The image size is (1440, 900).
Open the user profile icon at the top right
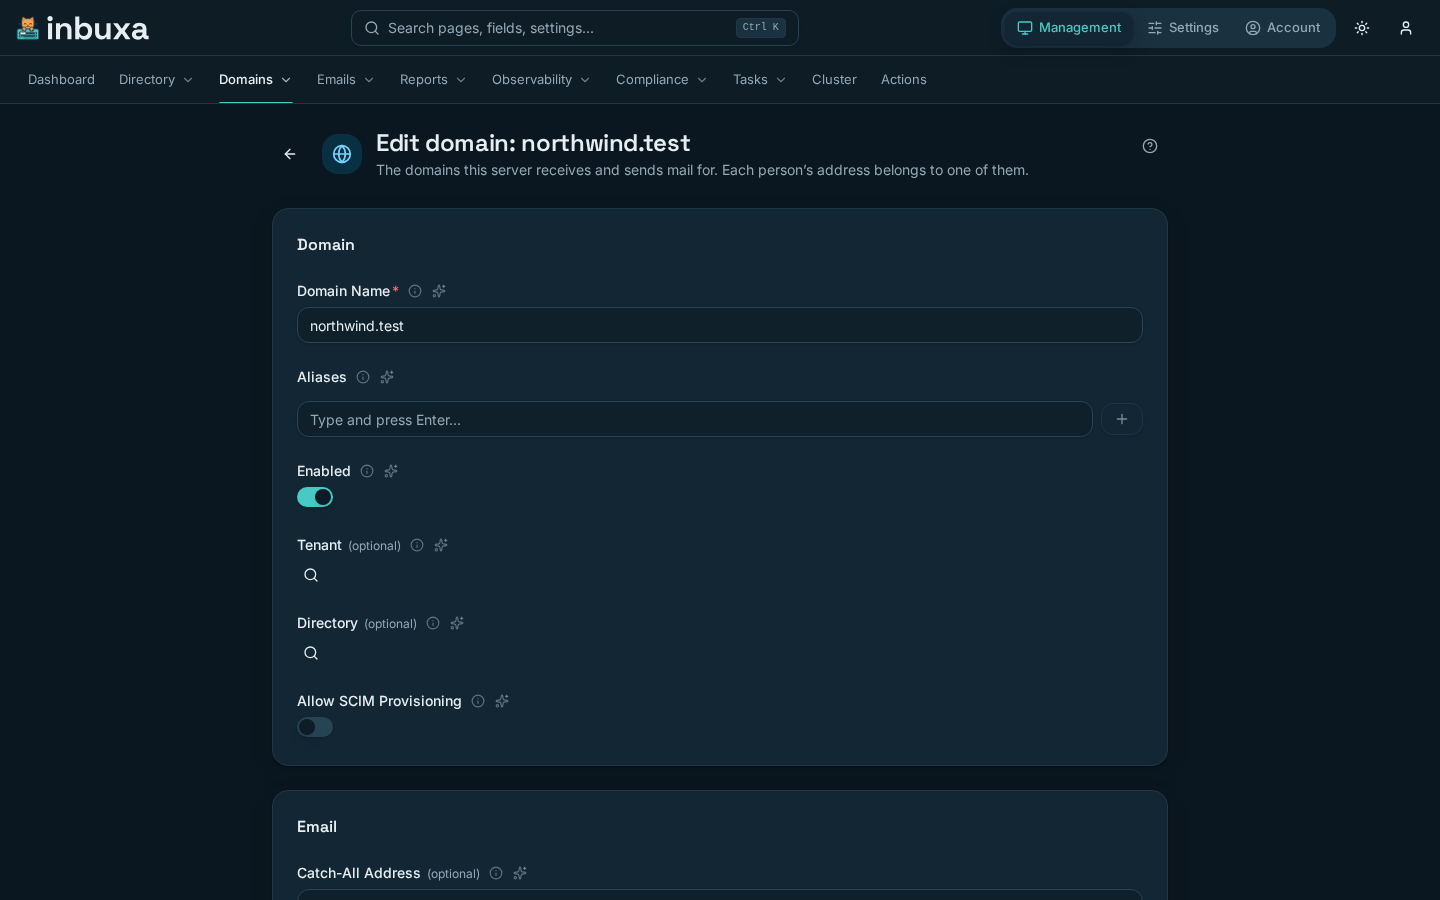click(1406, 28)
